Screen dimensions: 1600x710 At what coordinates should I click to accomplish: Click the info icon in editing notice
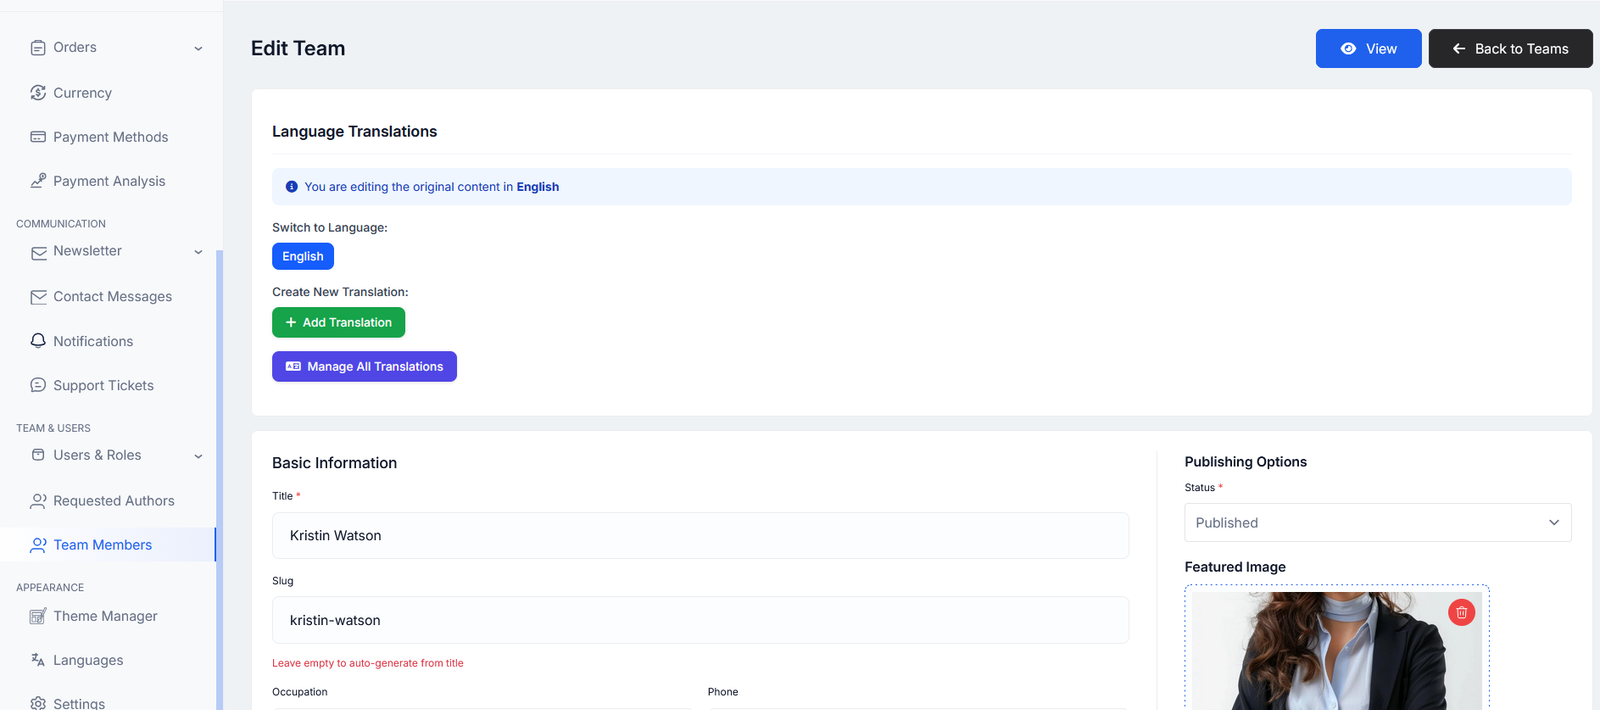[292, 187]
